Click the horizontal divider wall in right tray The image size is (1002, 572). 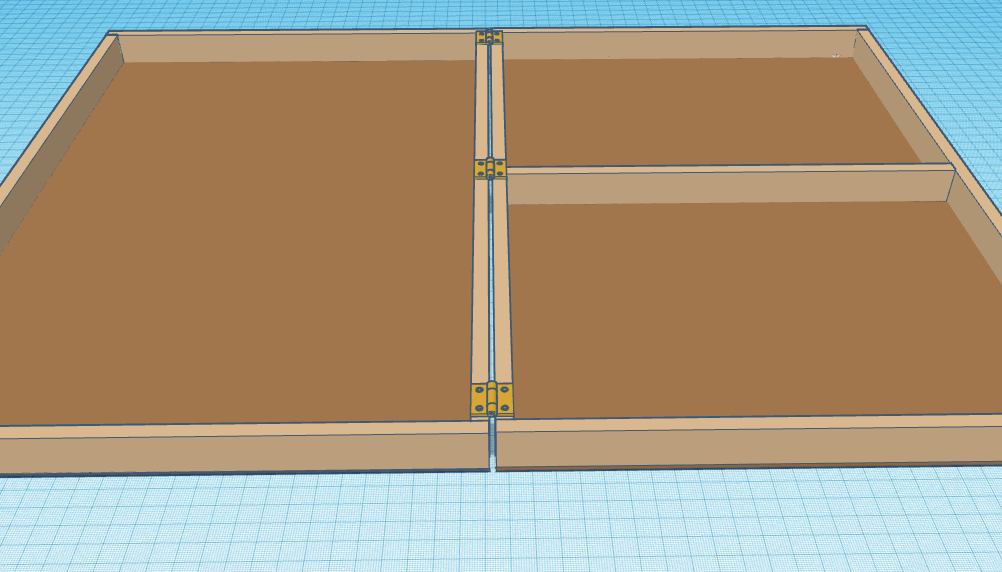point(730,186)
